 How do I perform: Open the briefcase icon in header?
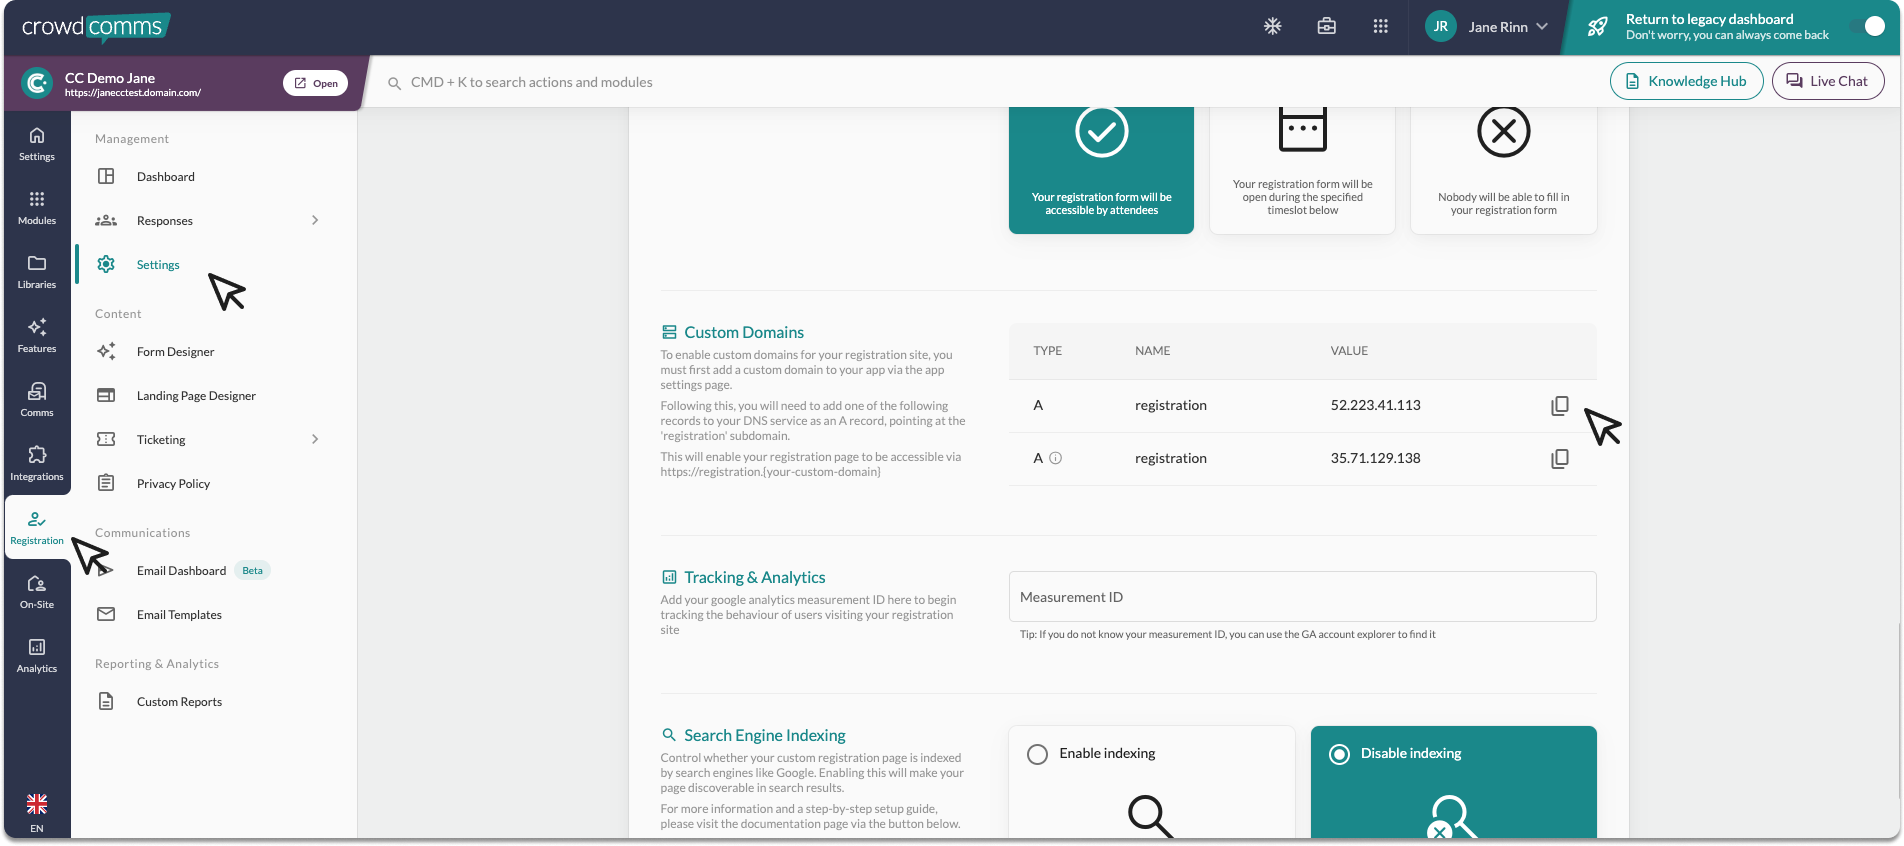coord(1326,27)
